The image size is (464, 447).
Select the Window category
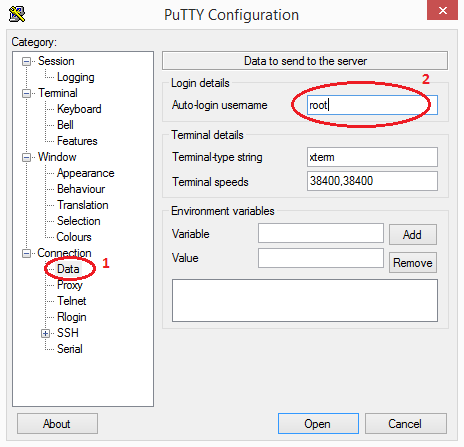pos(57,157)
